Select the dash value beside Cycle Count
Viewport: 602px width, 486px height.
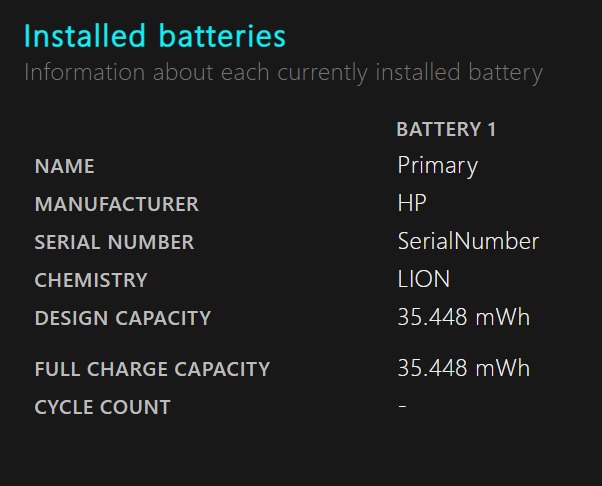click(x=402, y=405)
